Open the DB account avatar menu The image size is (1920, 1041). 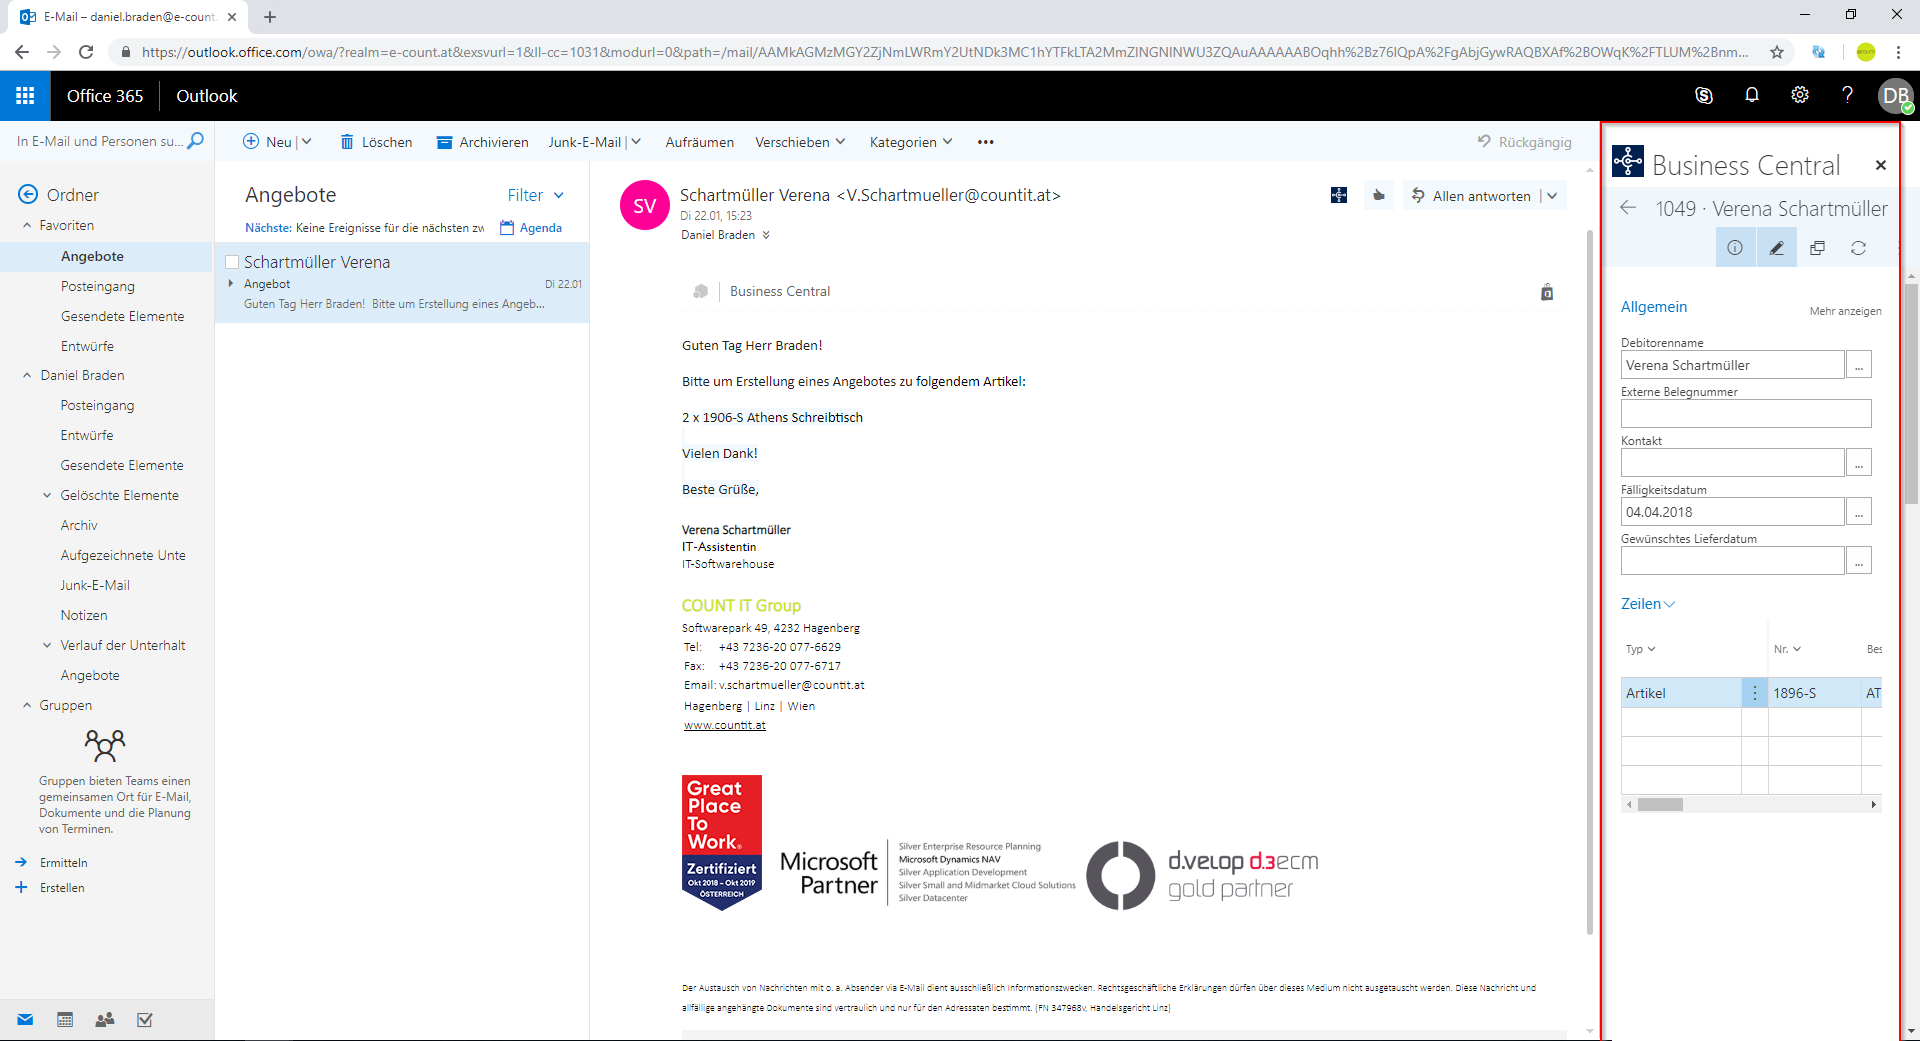pyautogui.click(x=1895, y=96)
